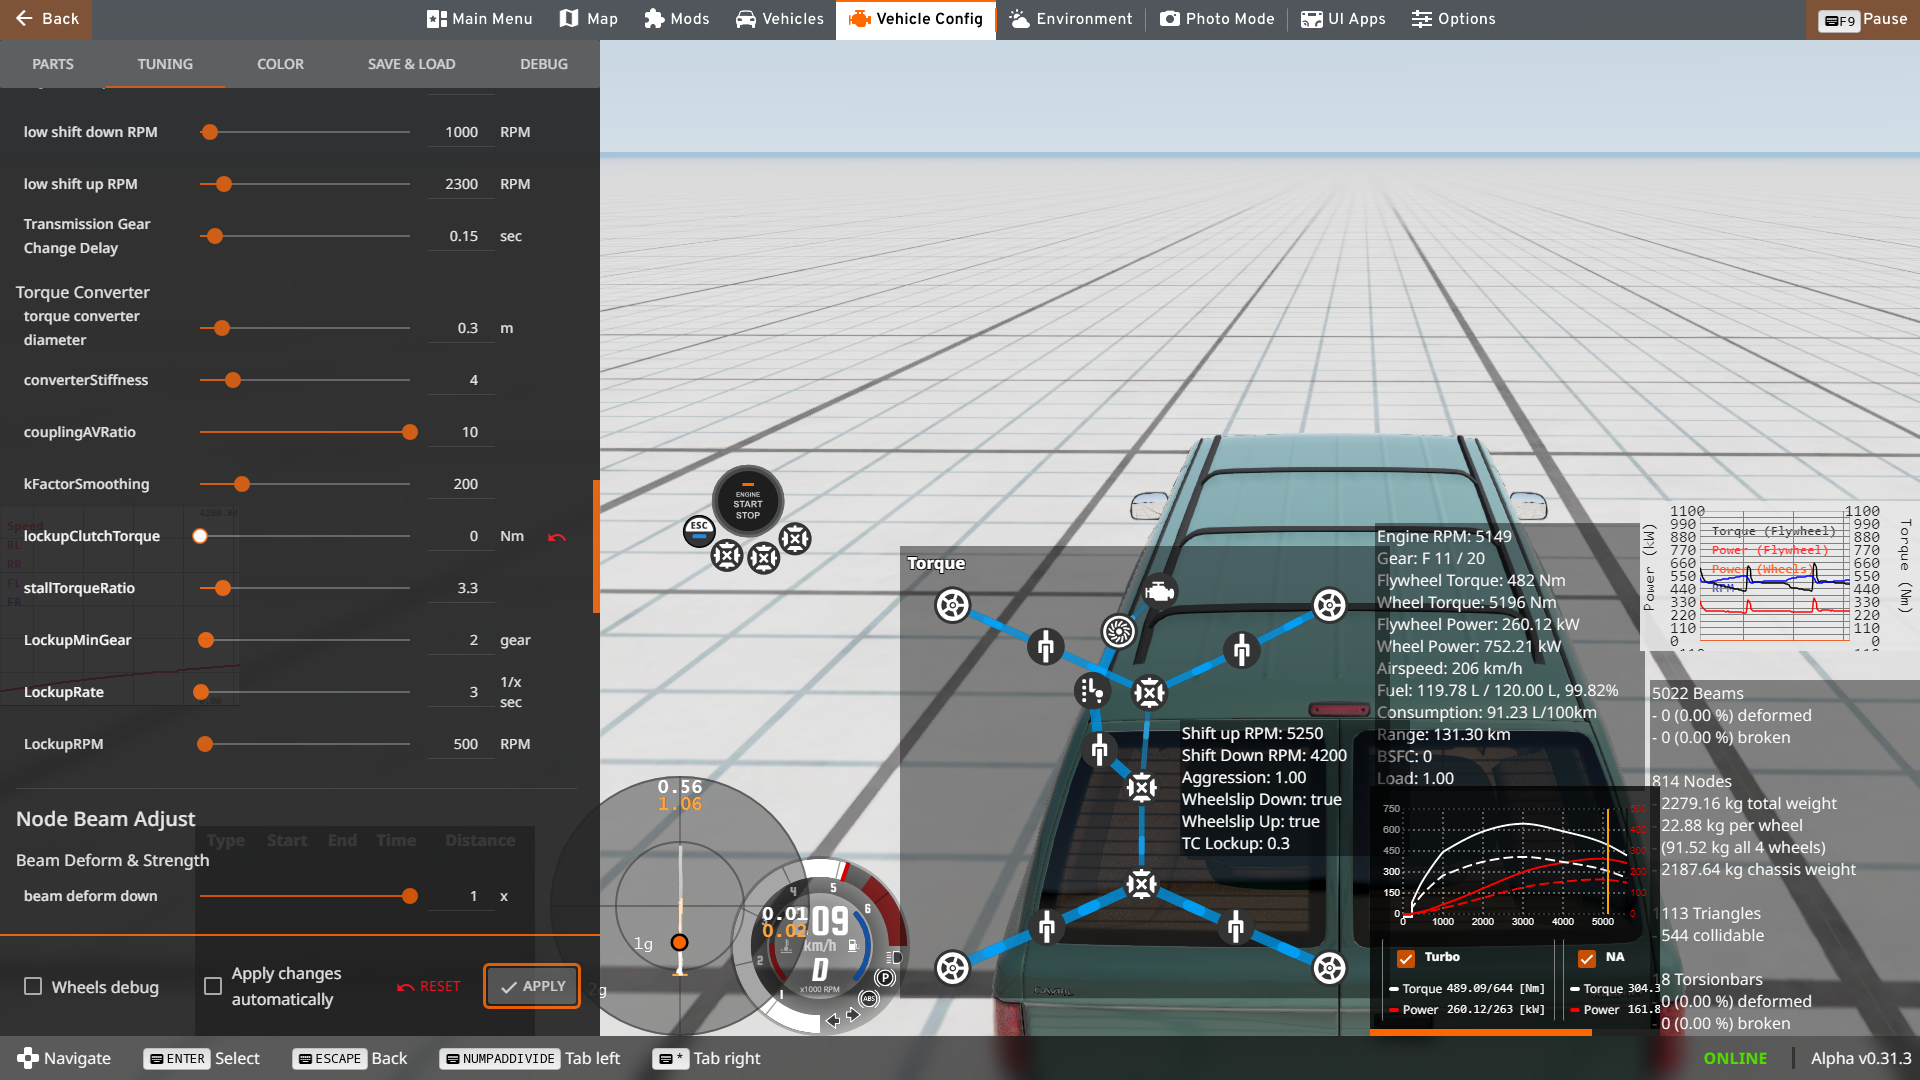This screenshot has width=1920, height=1080.
Task: Uncheck the Turbo curve checkbox
Action: 1406,959
